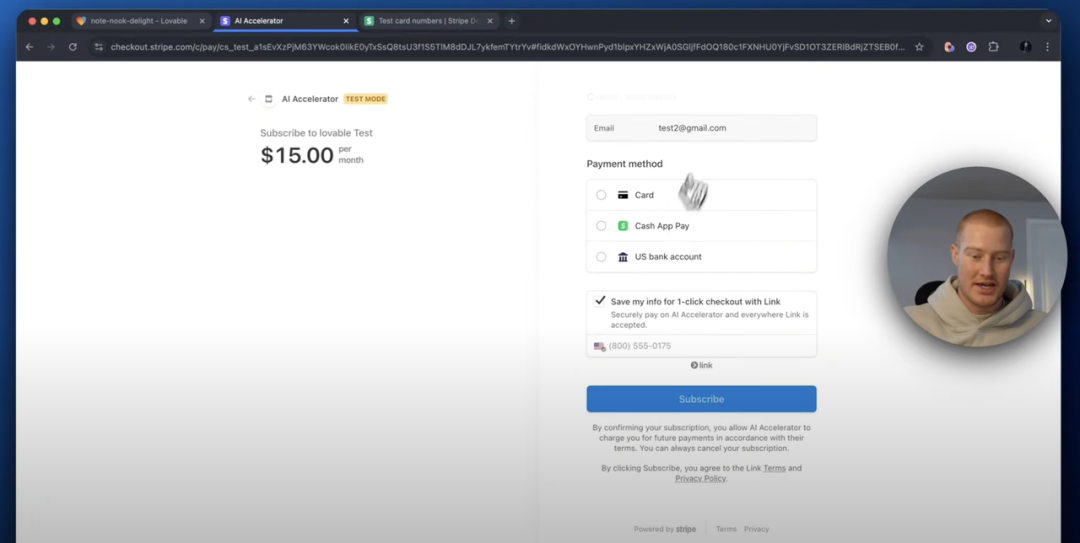The height and width of the screenshot is (543, 1080).
Task: Close the note-nook-delight Lovable tab
Action: 202,21
